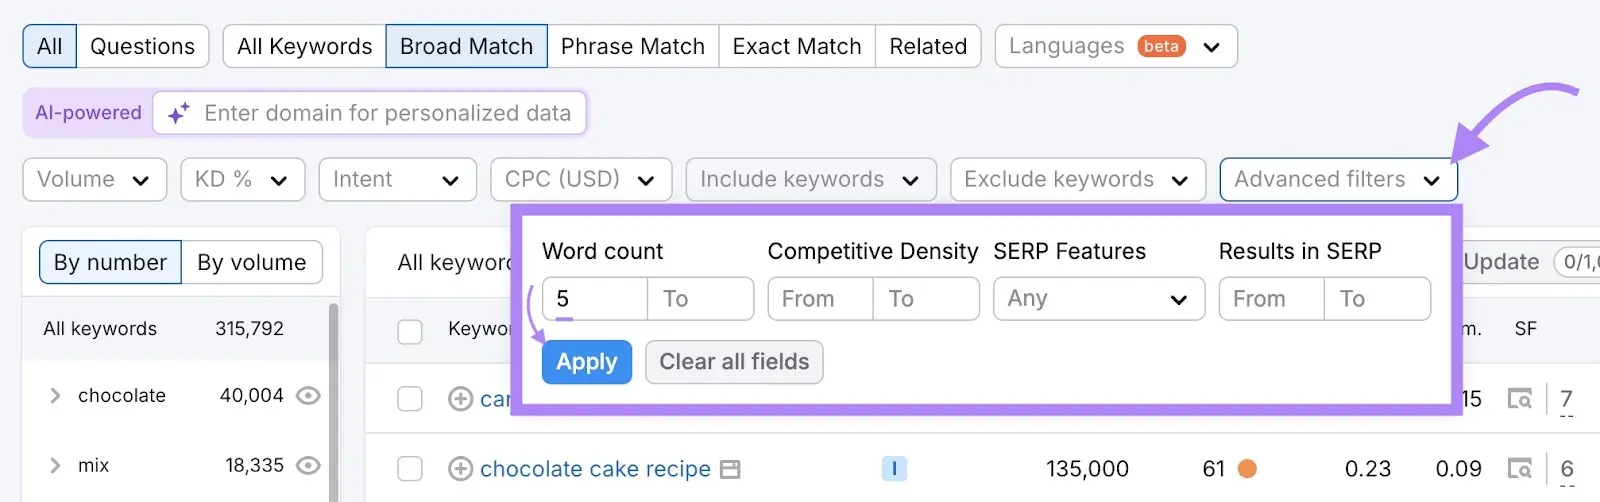This screenshot has height=502, width=1600.
Task: Click the AI-powered sparkle icon
Action: point(179,114)
